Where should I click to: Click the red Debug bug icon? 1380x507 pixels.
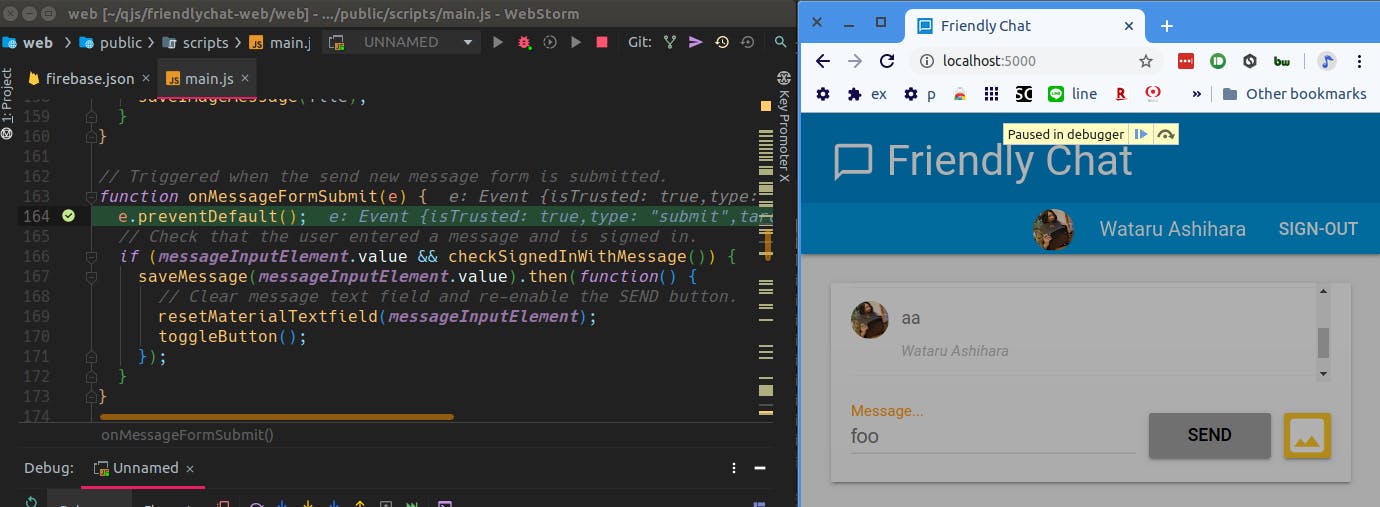[524, 42]
